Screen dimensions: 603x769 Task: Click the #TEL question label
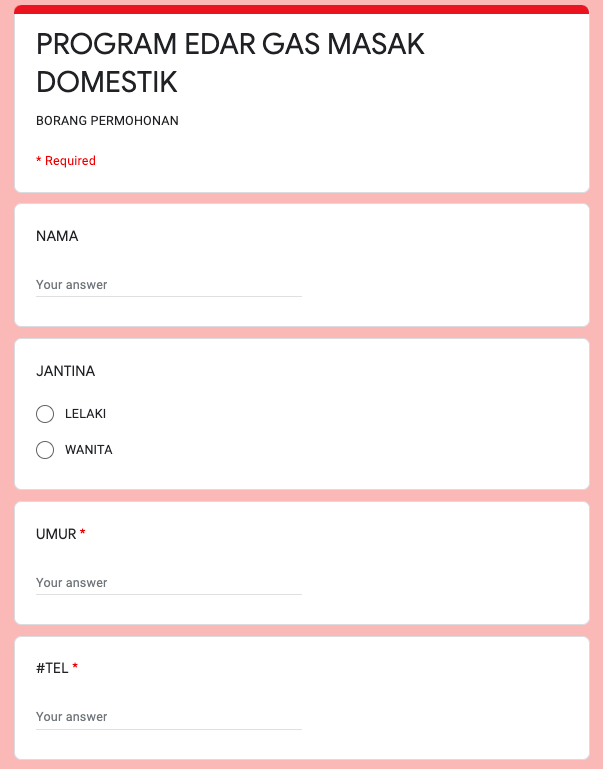52,668
